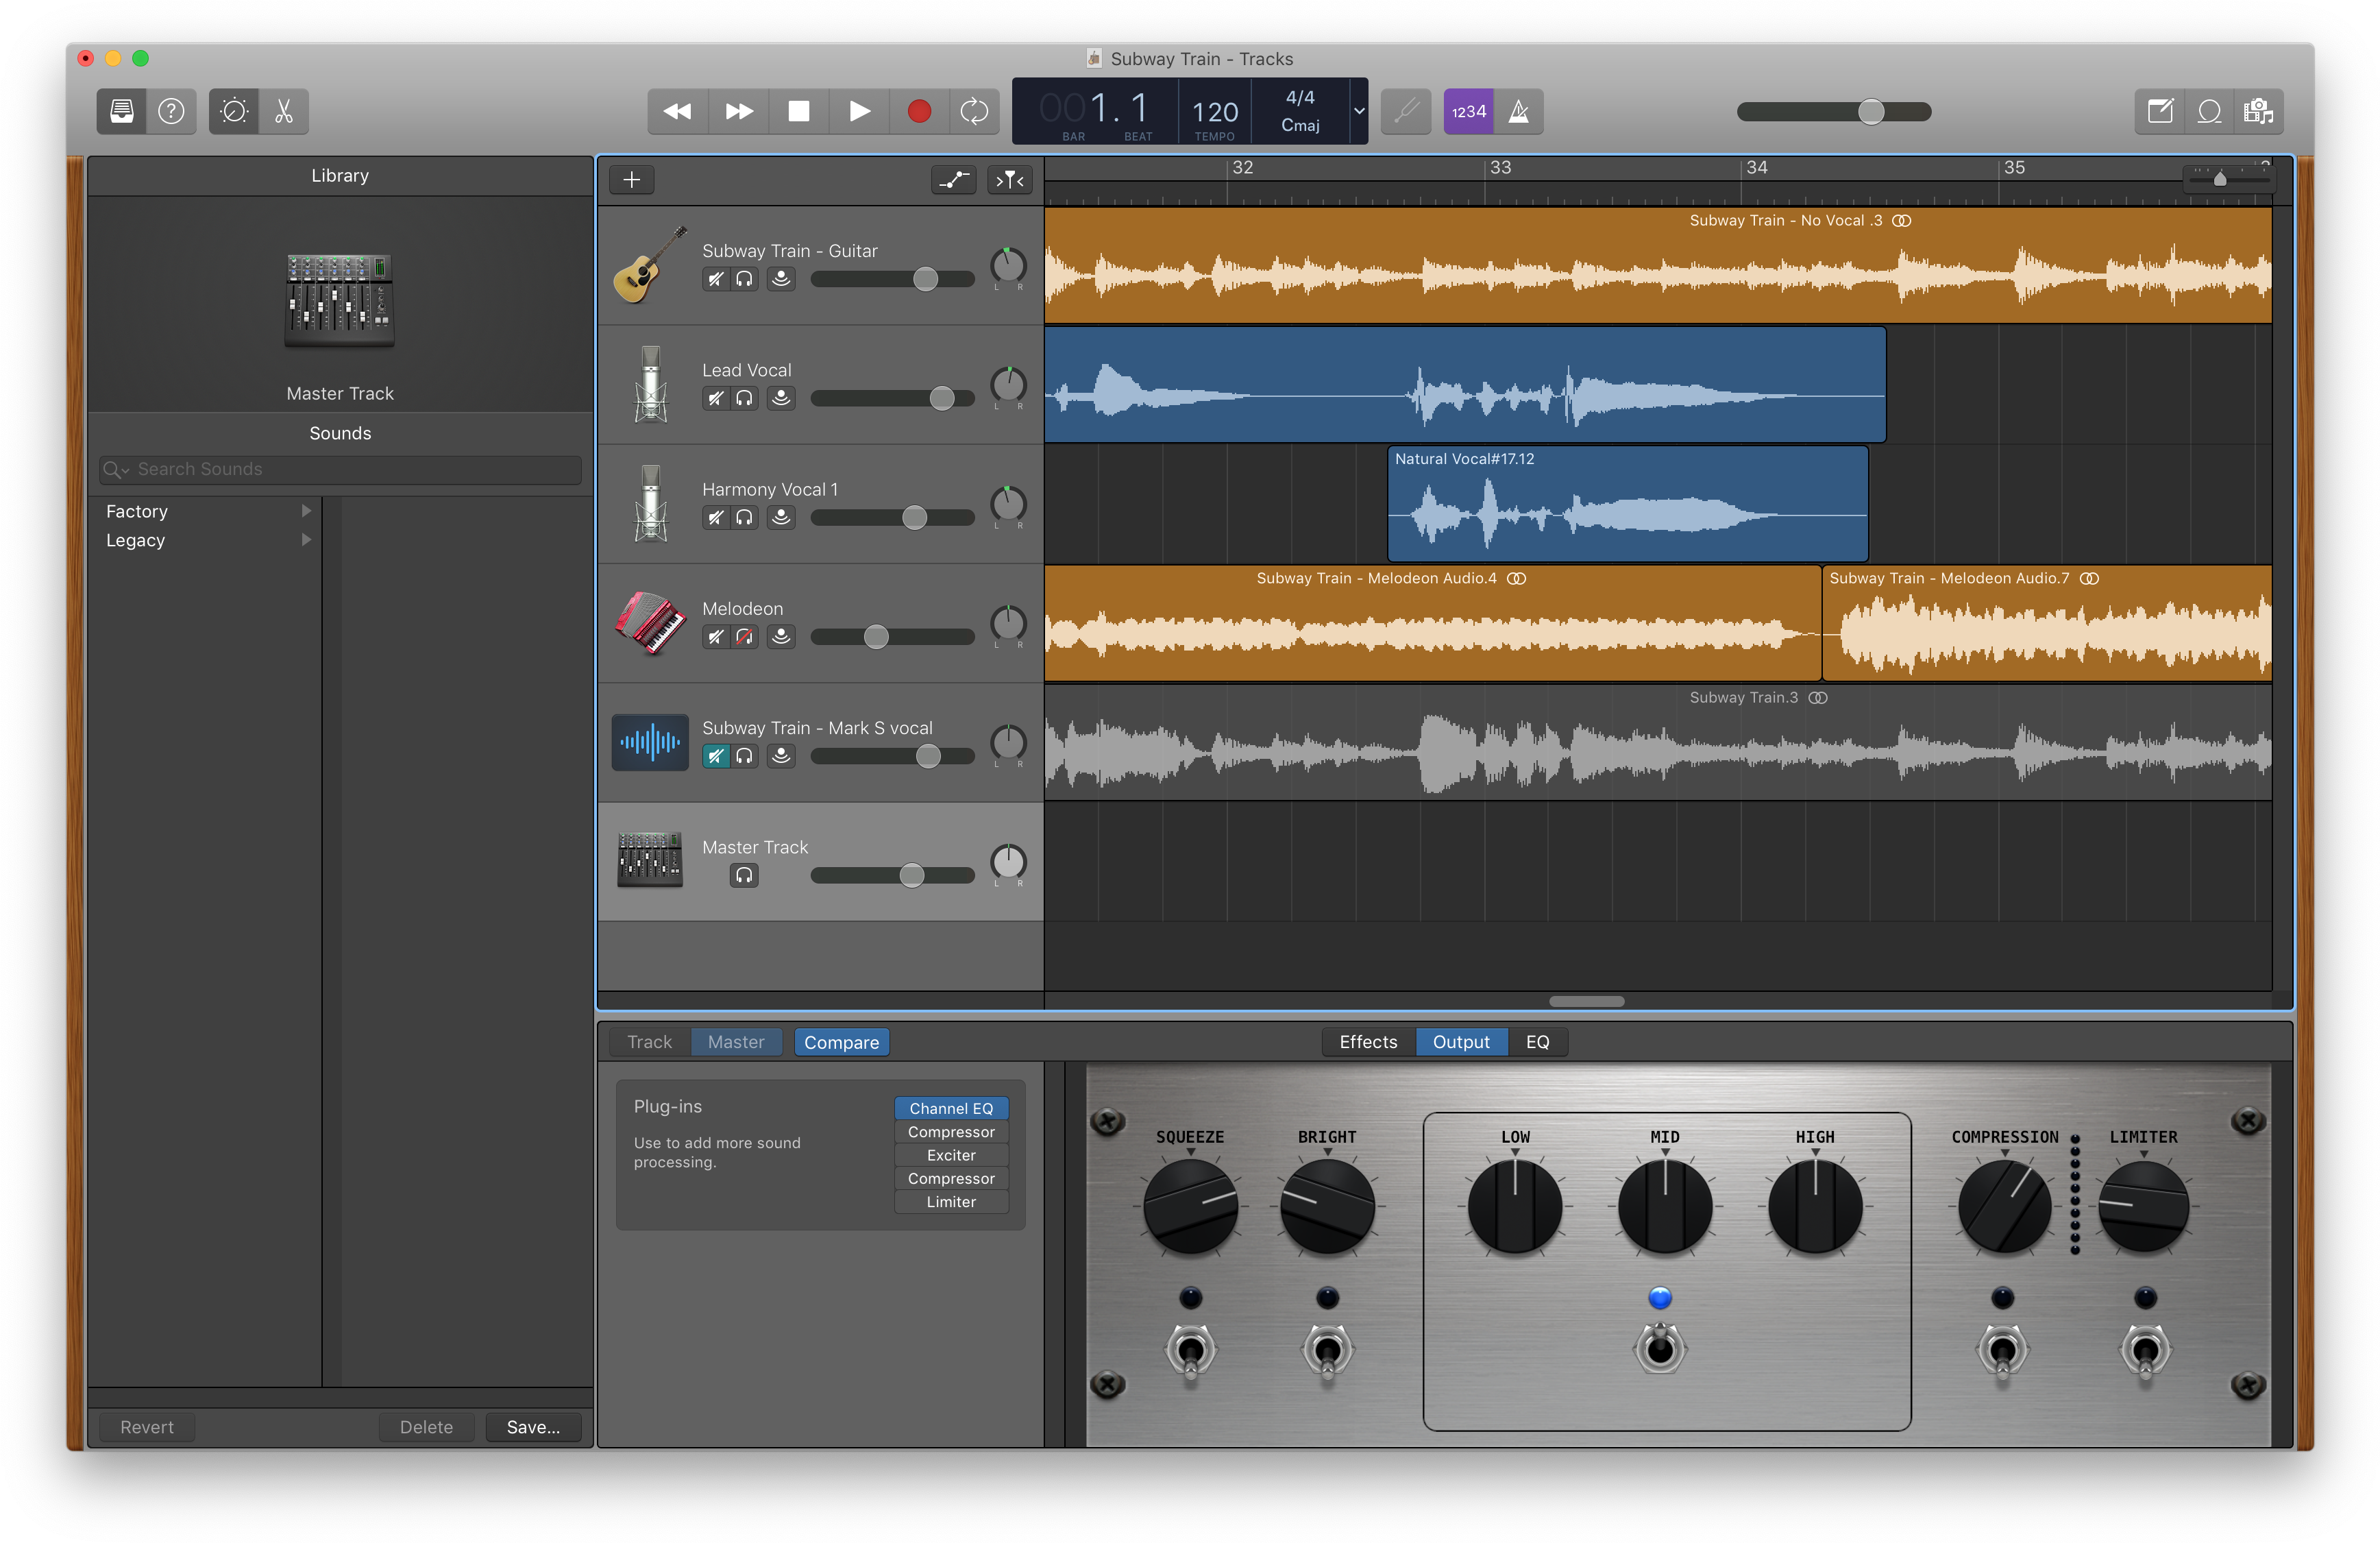Click the Save... button in Library
Viewport: 2380px width, 1543px height.
(533, 1427)
